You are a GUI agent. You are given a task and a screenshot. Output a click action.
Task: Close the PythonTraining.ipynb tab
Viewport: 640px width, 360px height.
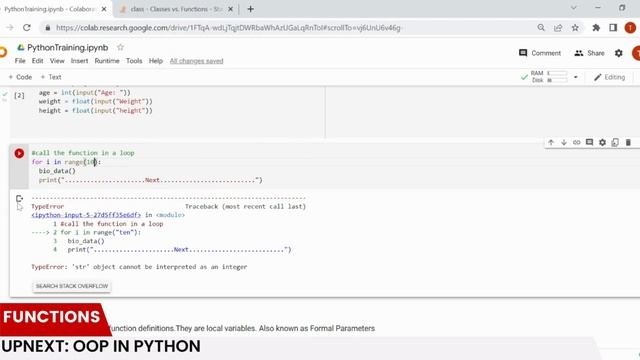tap(104, 9)
